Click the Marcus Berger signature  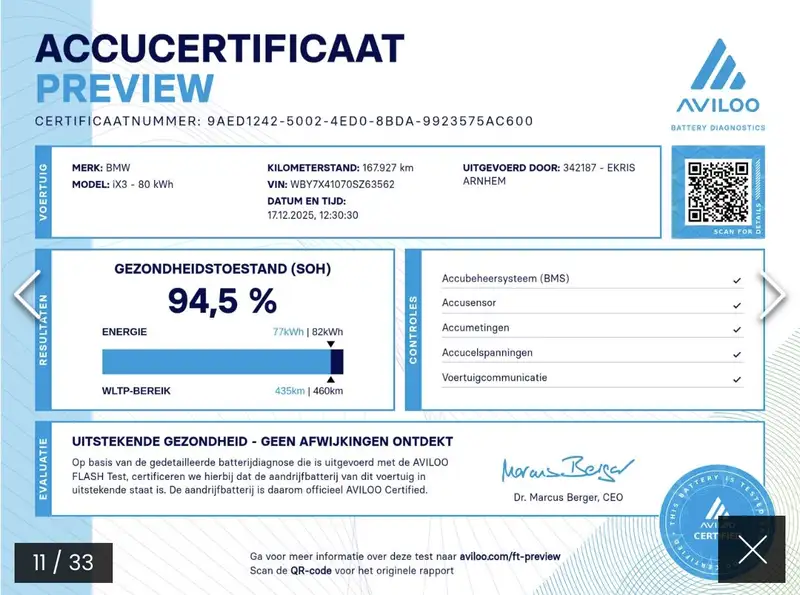(568, 467)
